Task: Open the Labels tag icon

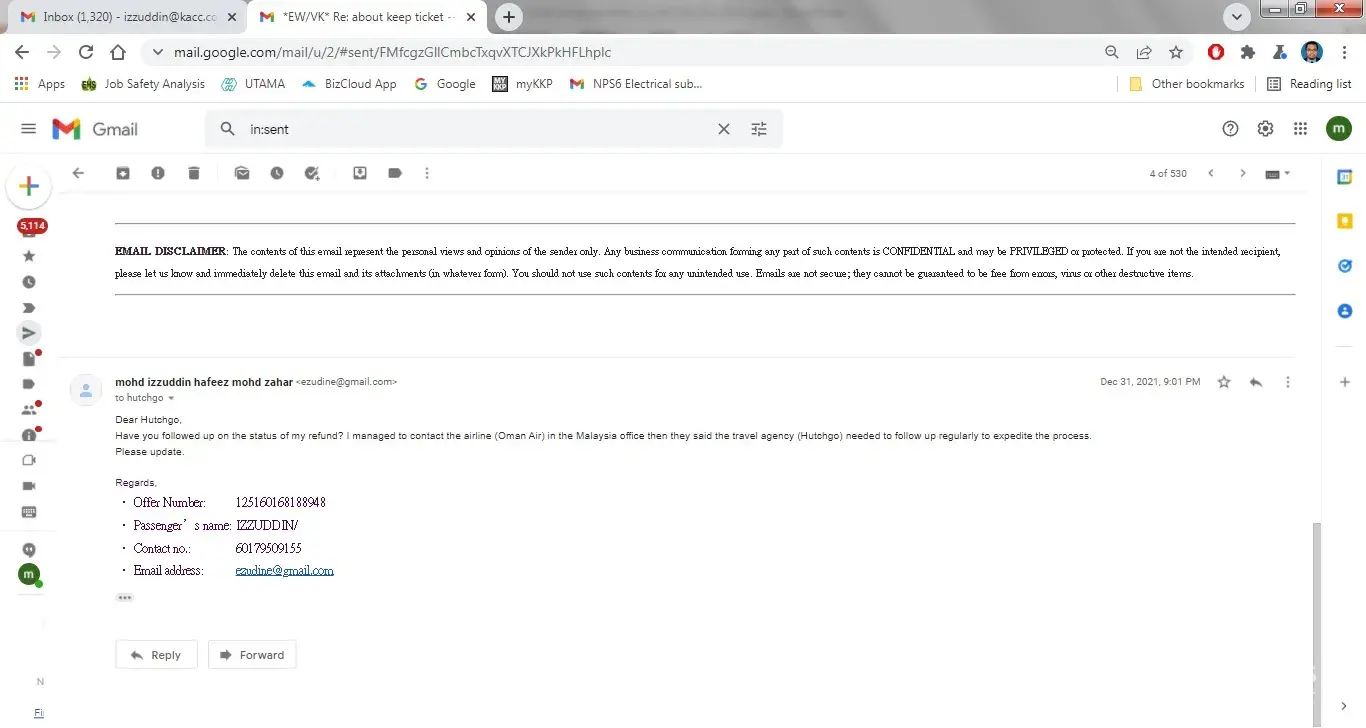Action: coord(395,173)
